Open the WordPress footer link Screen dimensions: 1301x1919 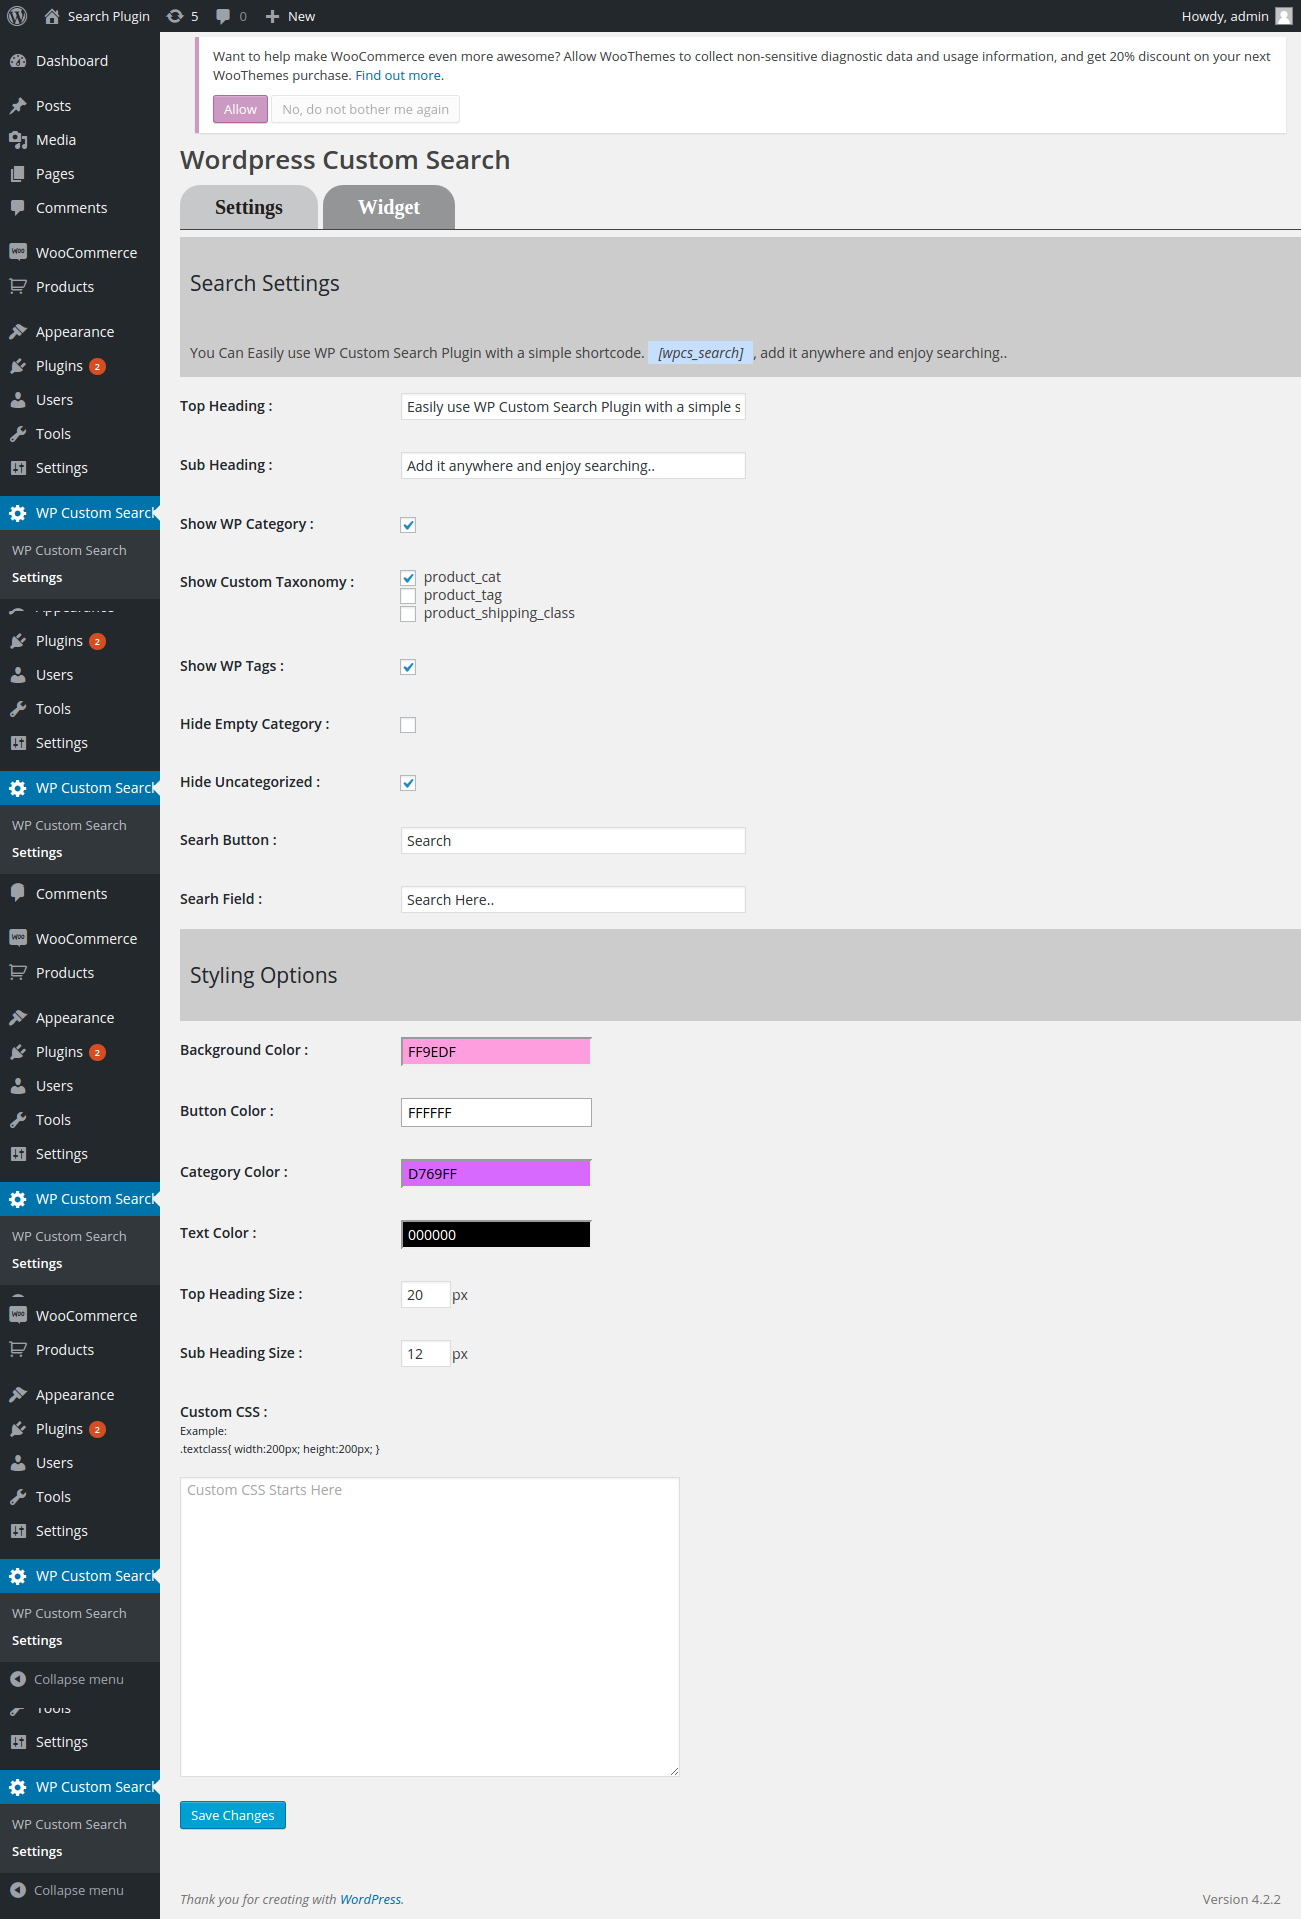click(x=370, y=1899)
